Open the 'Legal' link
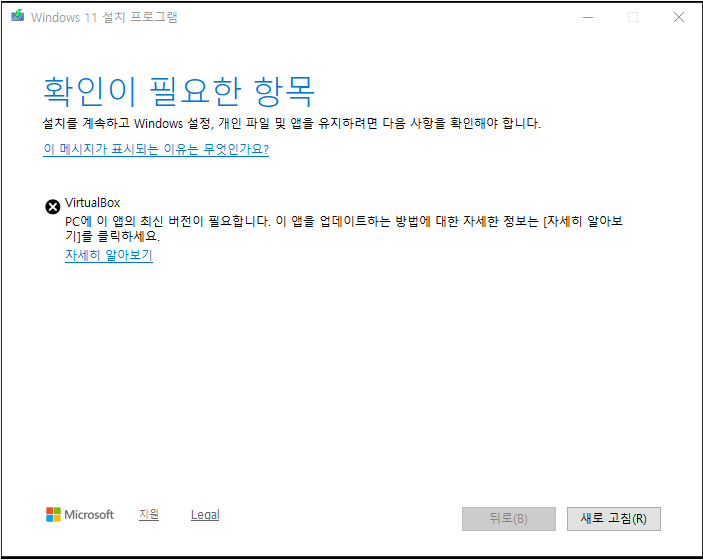Image resolution: width=703 pixels, height=560 pixels. click(x=205, y=515)
